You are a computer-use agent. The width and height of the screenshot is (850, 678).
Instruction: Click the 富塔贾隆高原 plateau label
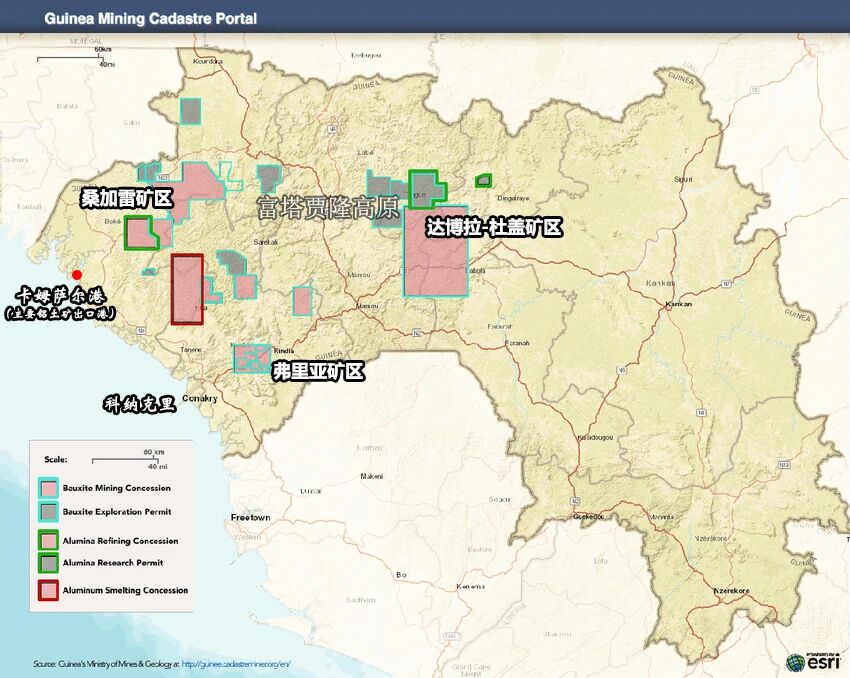(x=328, y=207)
